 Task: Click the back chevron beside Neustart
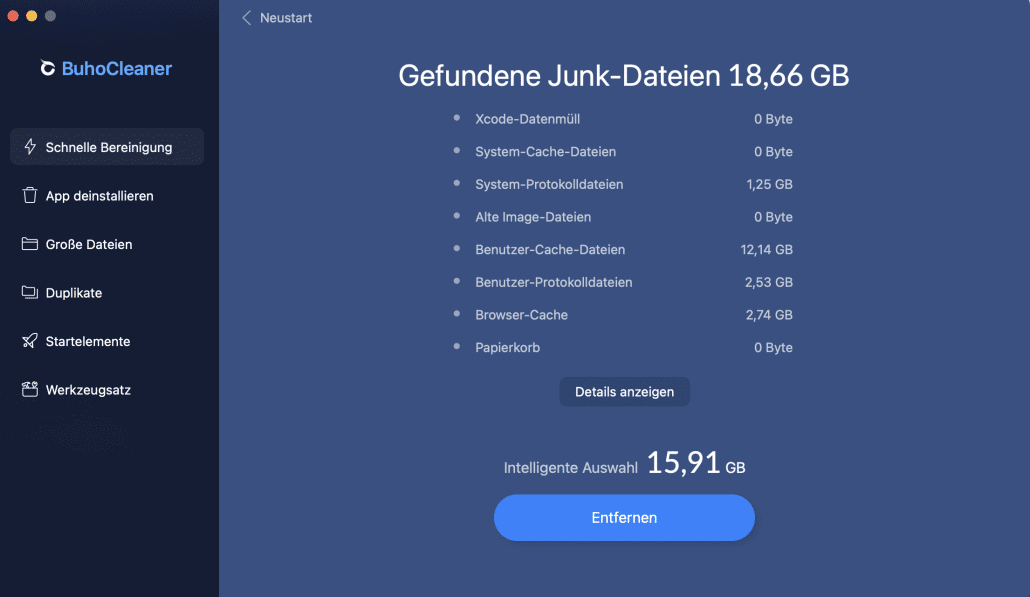pos(247,18)
